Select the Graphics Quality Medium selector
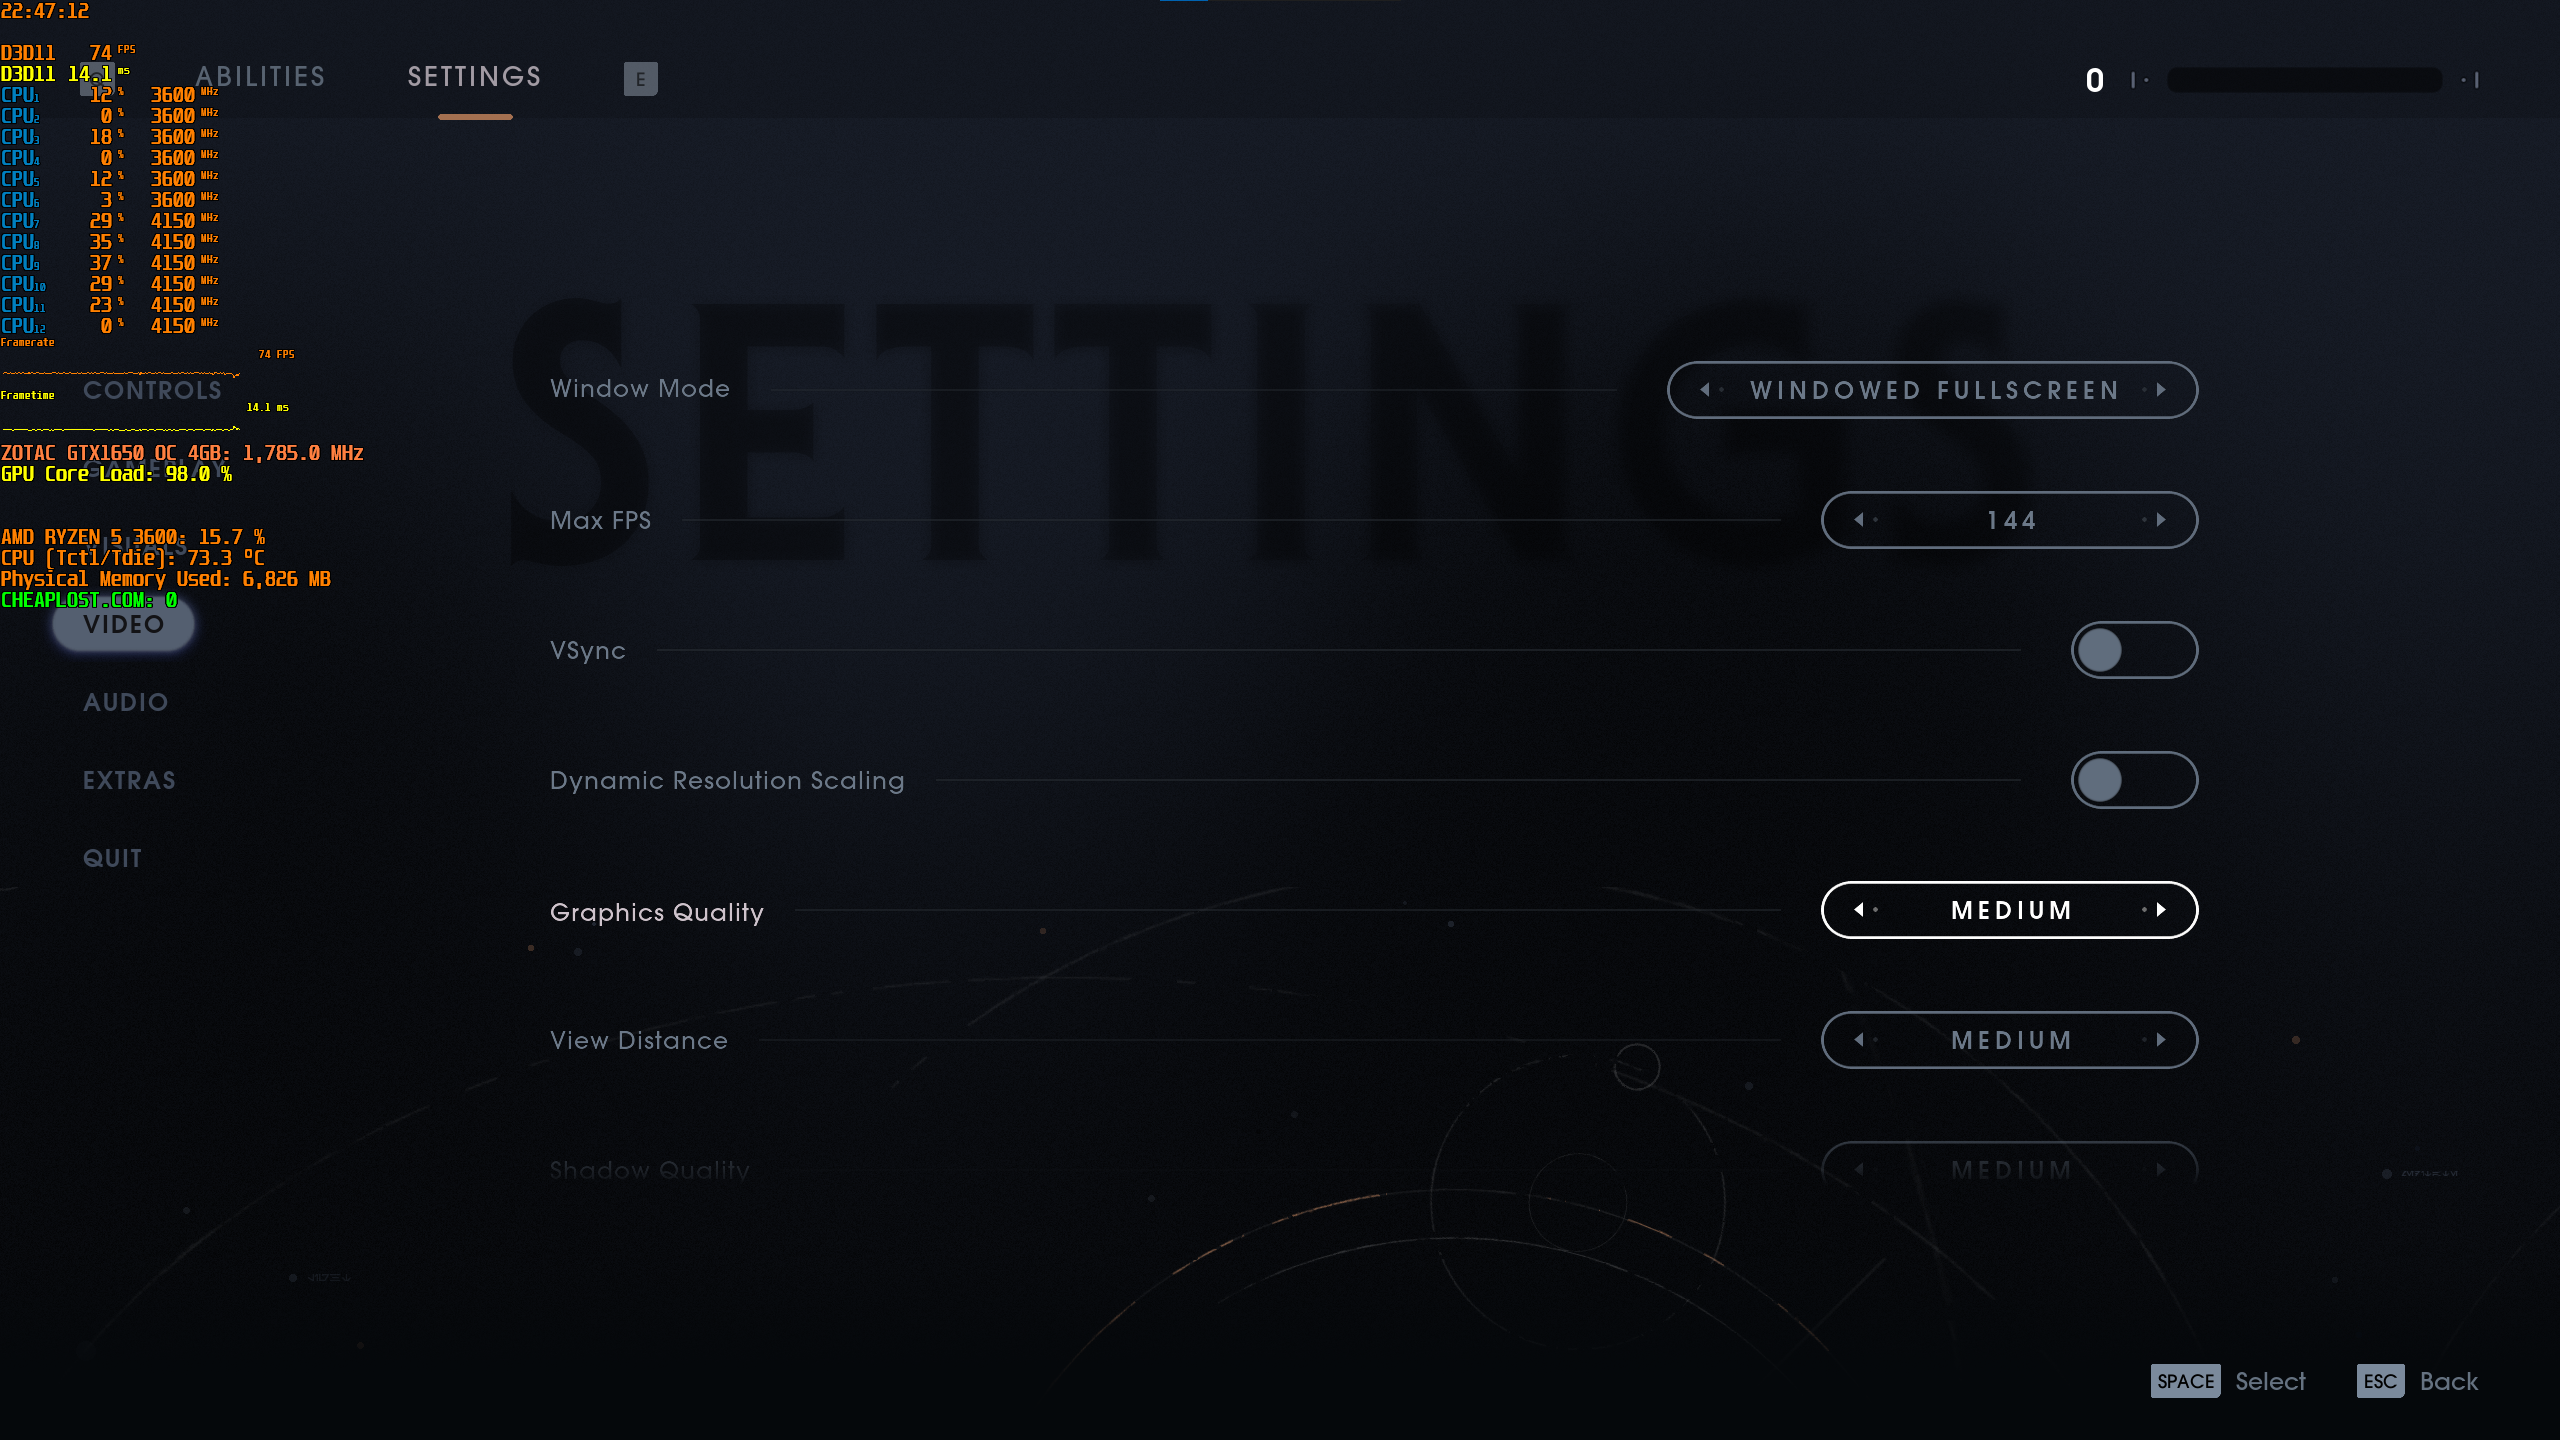The image size is (2560, 1440). pos(2010,910)
